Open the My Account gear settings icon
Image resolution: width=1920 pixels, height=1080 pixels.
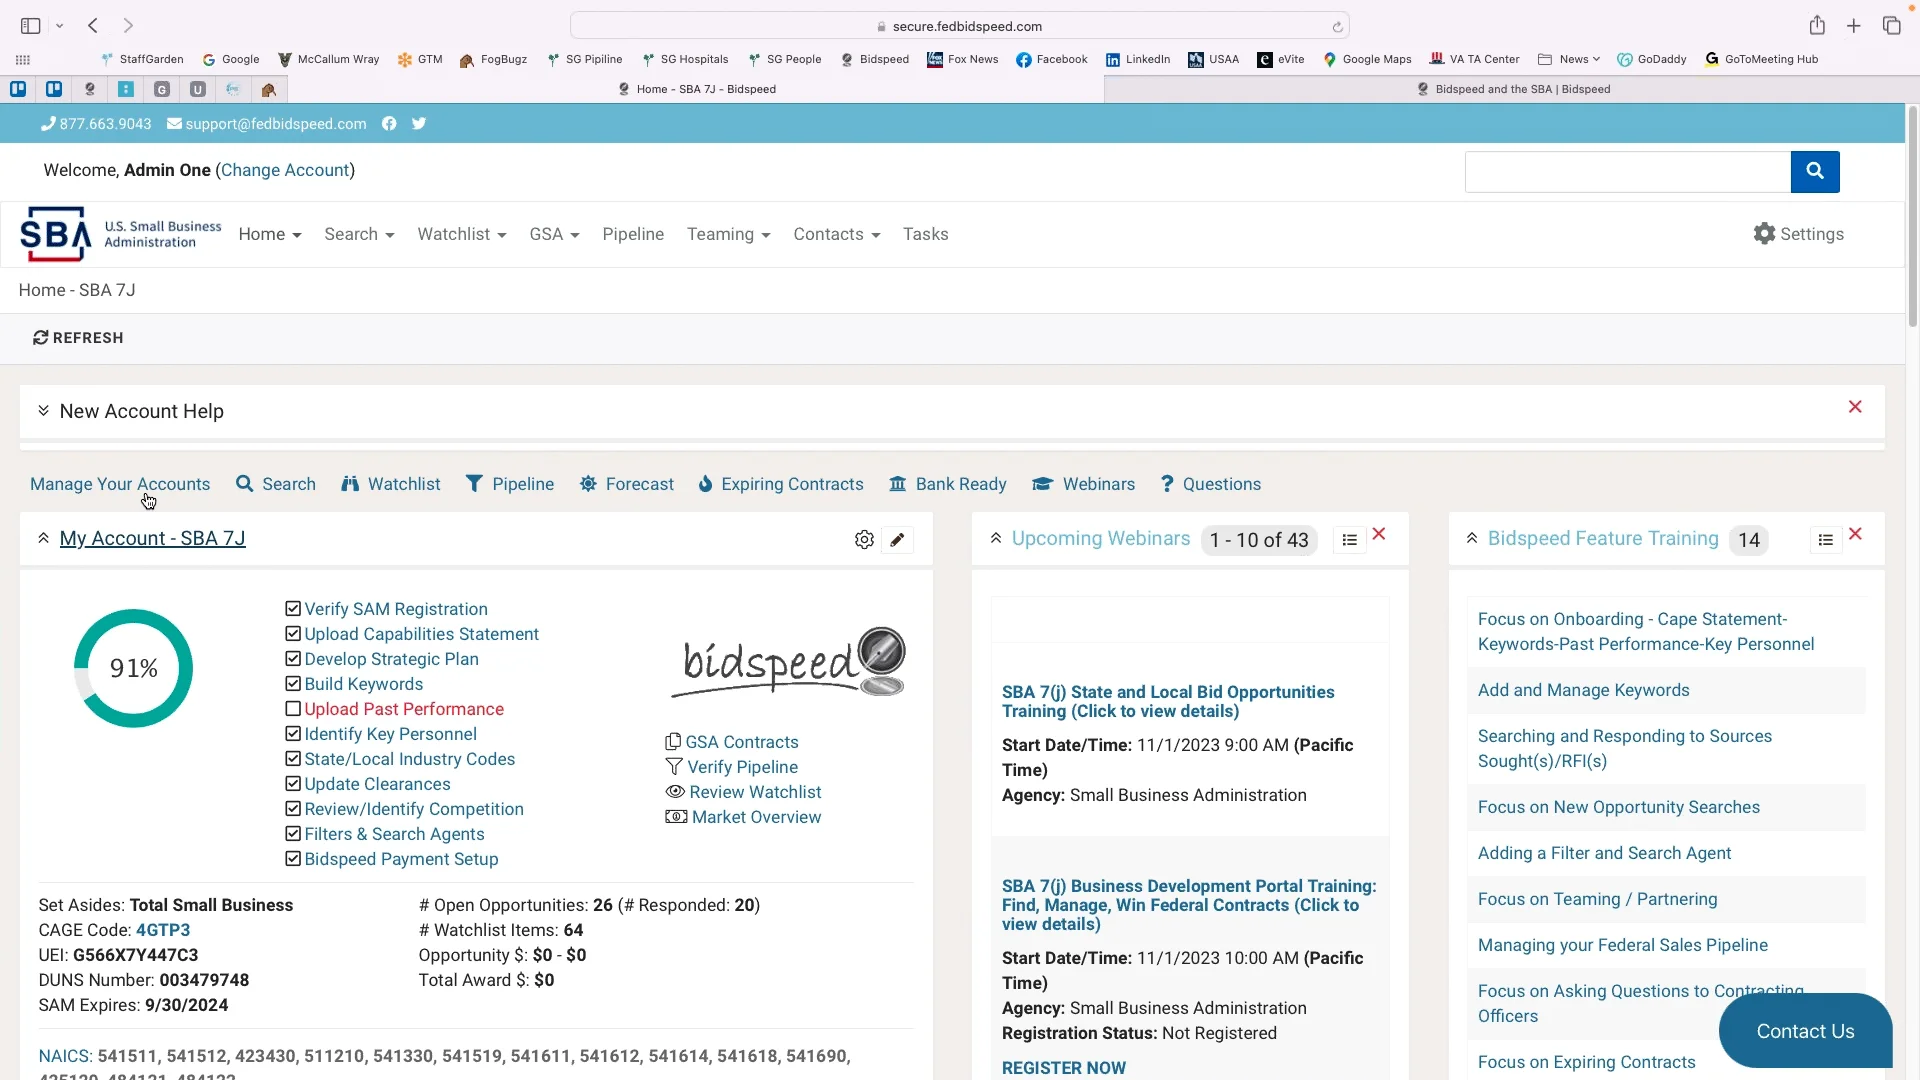pyautogui.click(x=864, y=540)
